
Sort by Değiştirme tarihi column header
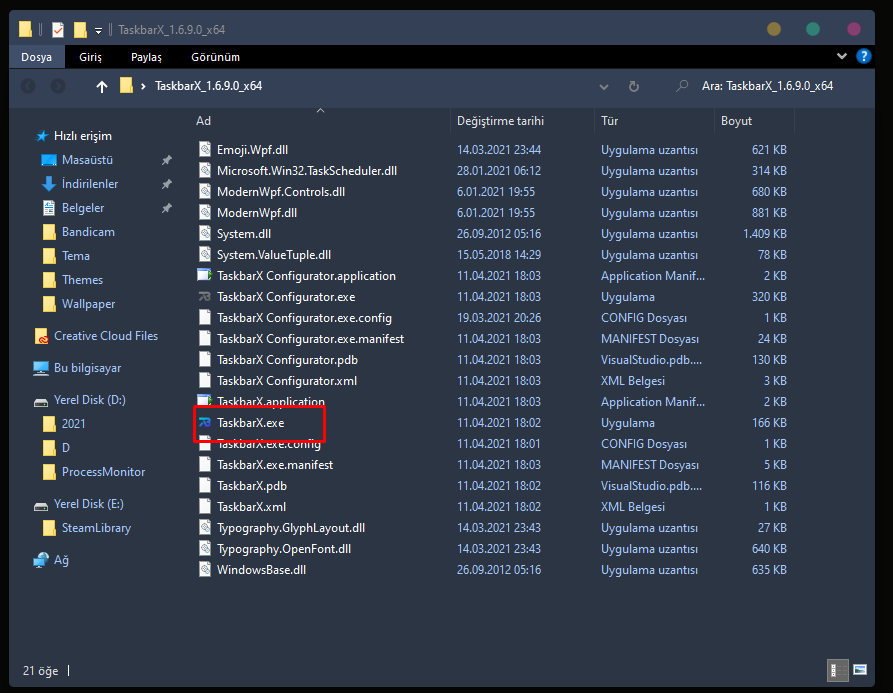[500, 121]
